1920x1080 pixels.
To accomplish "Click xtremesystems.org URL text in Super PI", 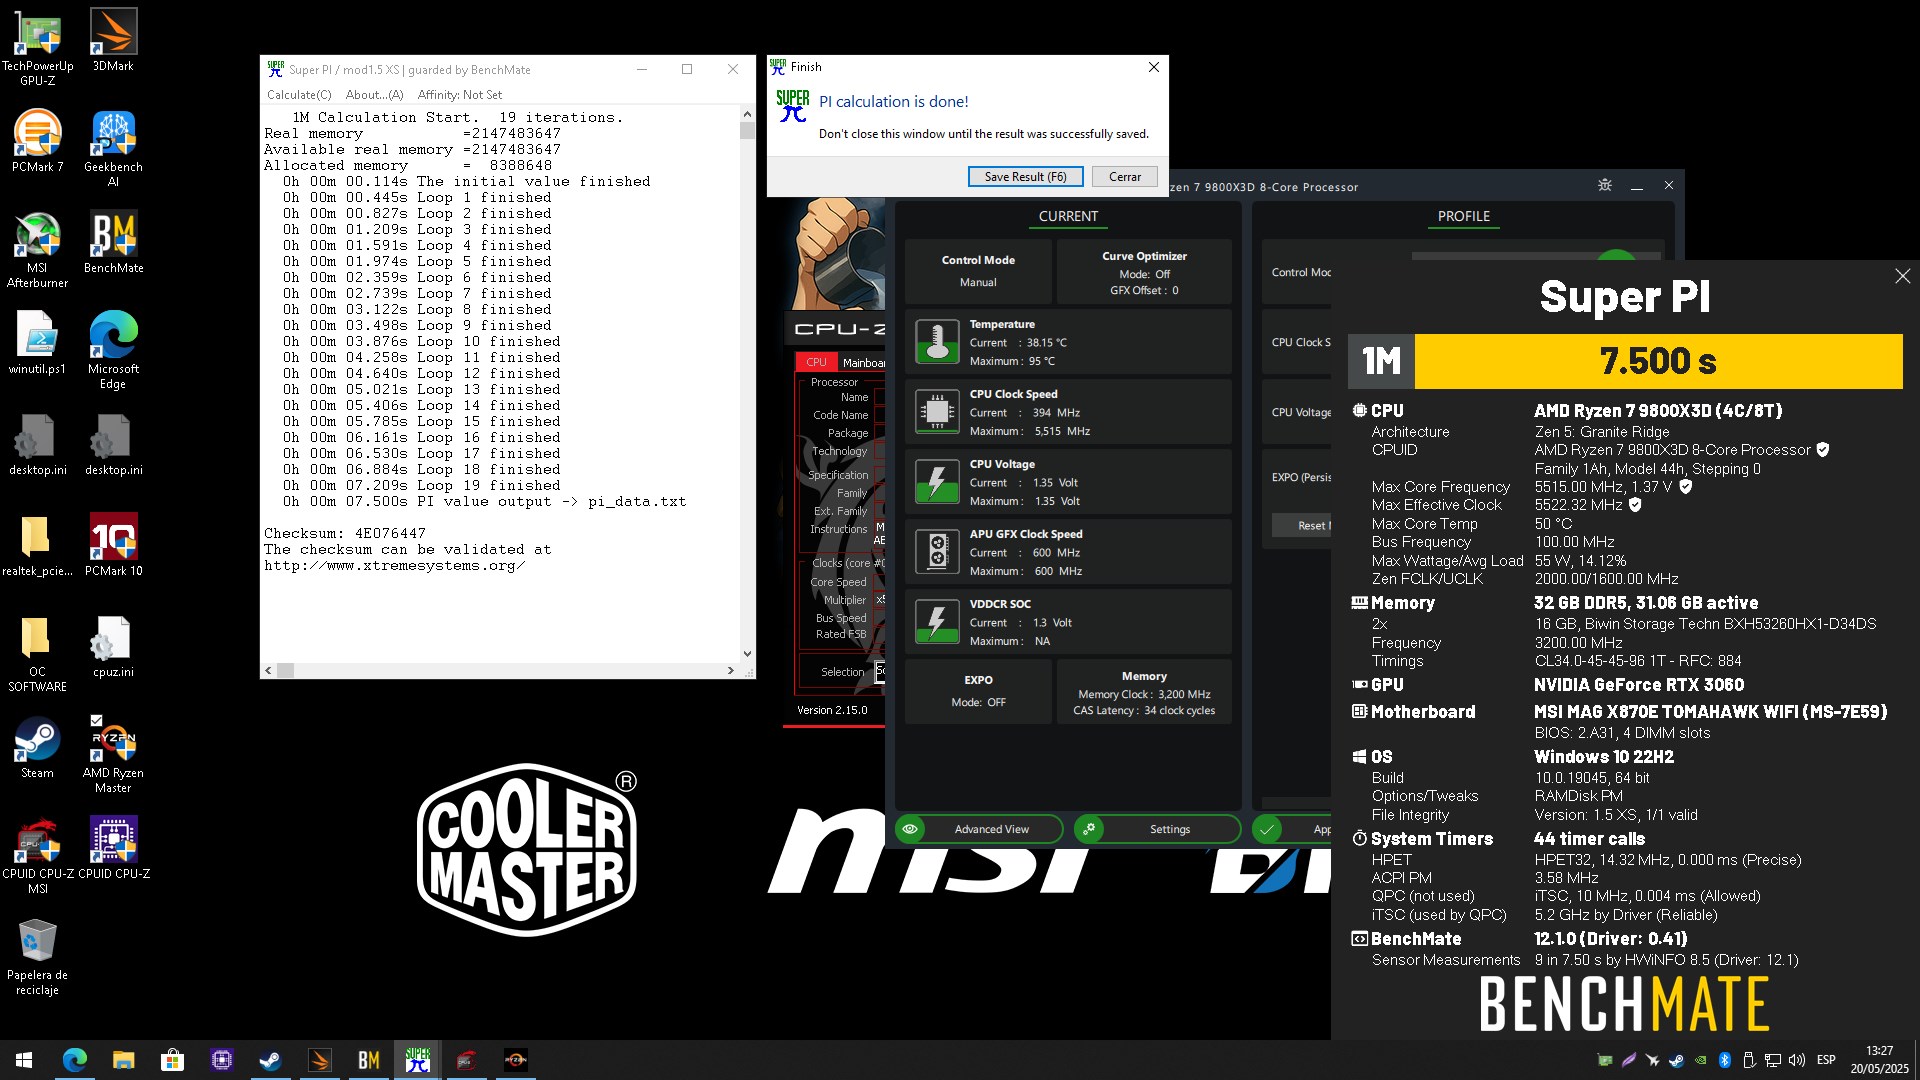I will click(394, 566).
